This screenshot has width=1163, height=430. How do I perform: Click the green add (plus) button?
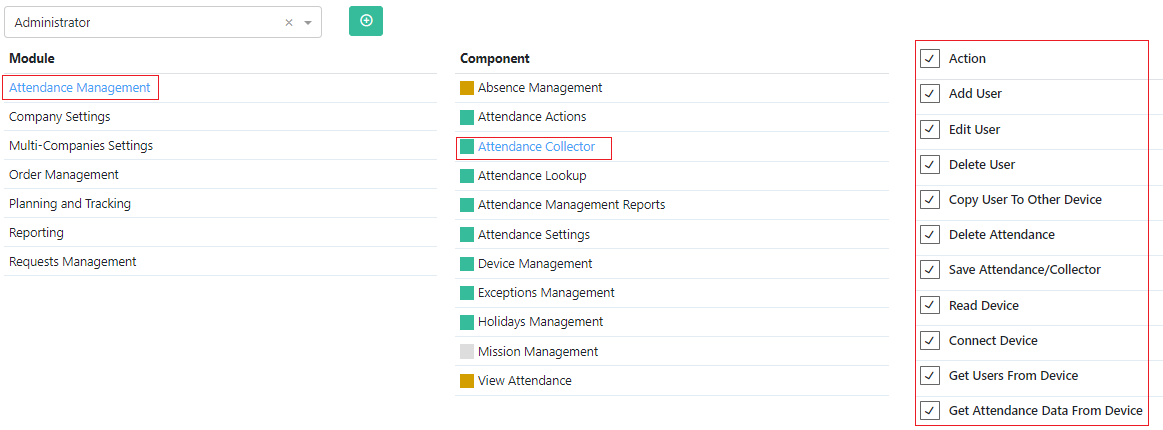[366, 21]
